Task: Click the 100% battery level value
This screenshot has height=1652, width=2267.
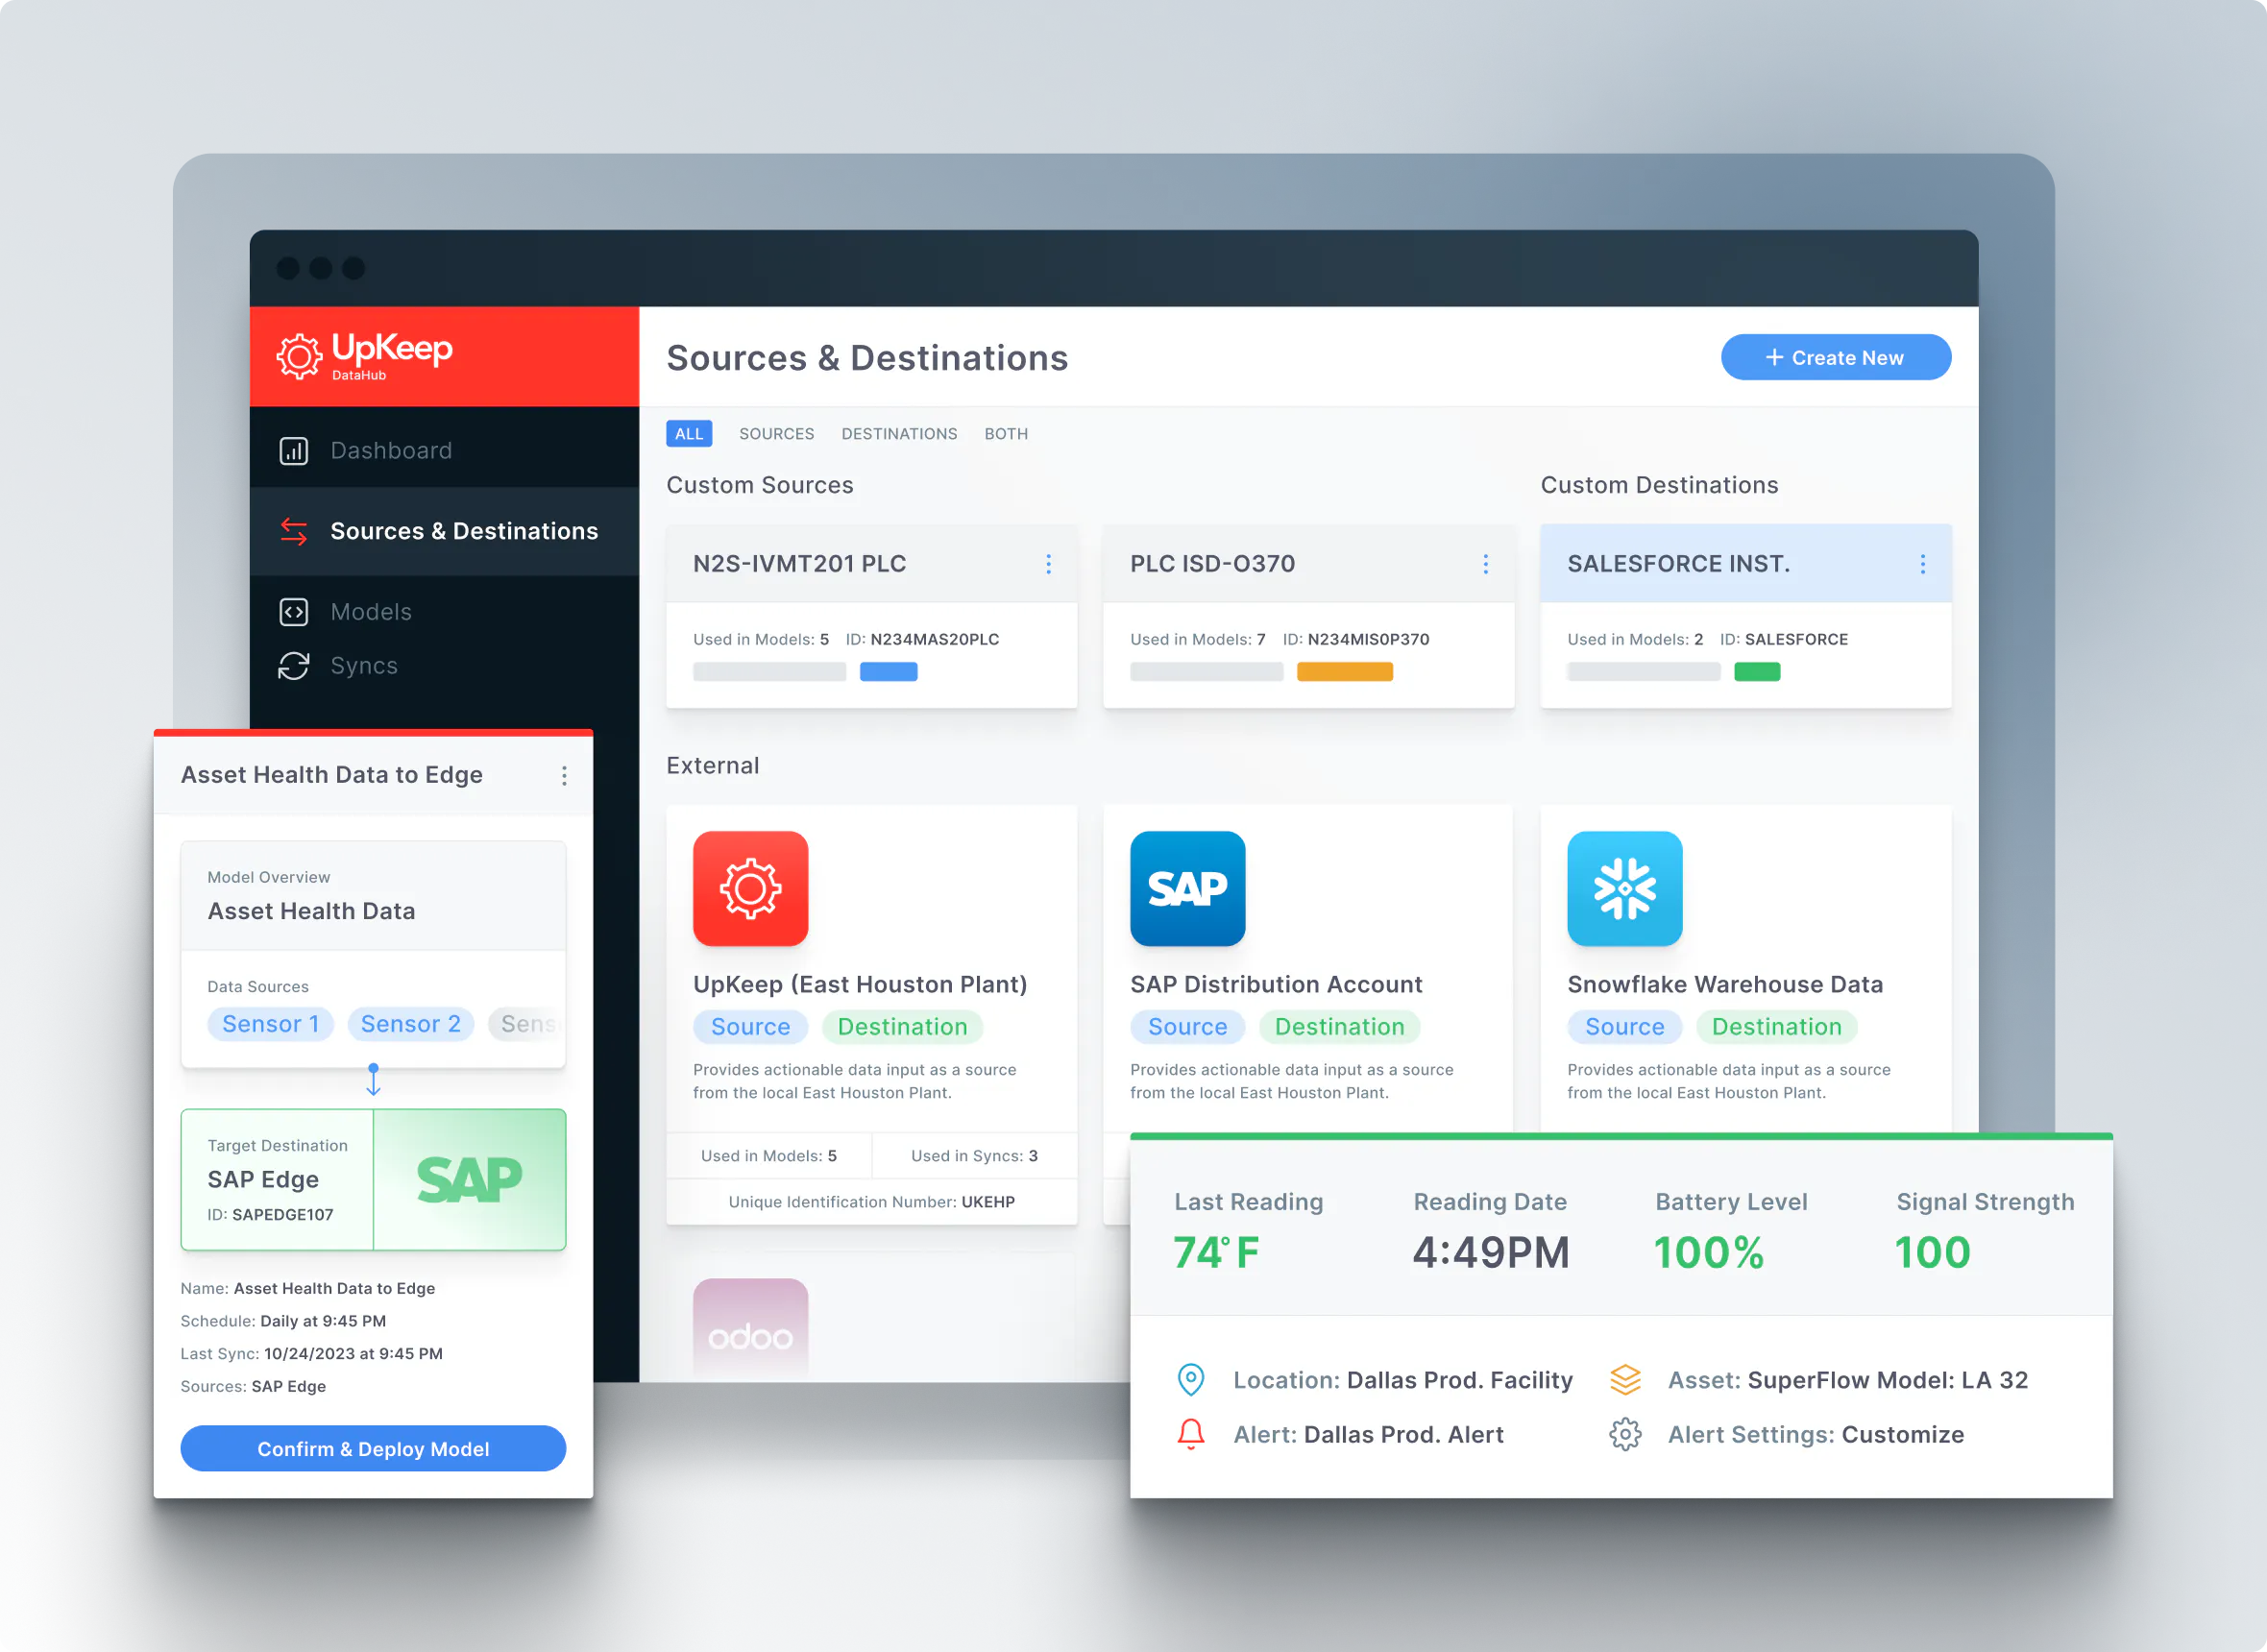Action: [x=1707, y=1252]
